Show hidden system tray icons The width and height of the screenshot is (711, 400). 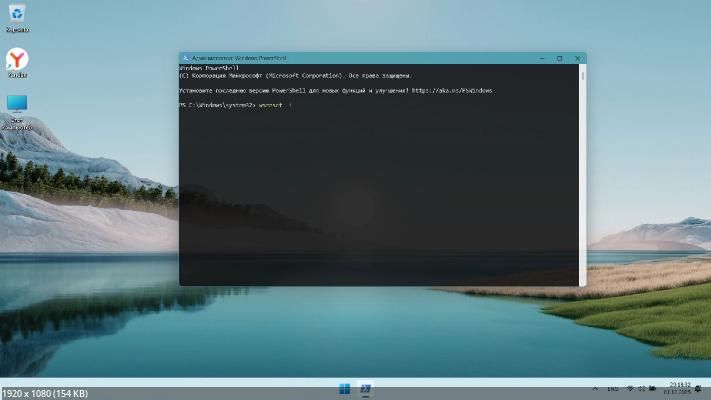[598, 389]
